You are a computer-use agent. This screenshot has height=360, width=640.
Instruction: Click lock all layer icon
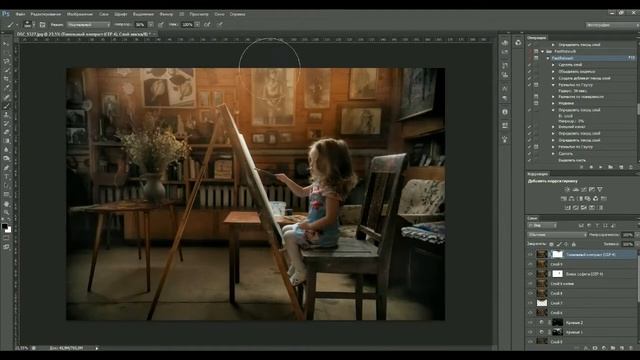(573, 244)
